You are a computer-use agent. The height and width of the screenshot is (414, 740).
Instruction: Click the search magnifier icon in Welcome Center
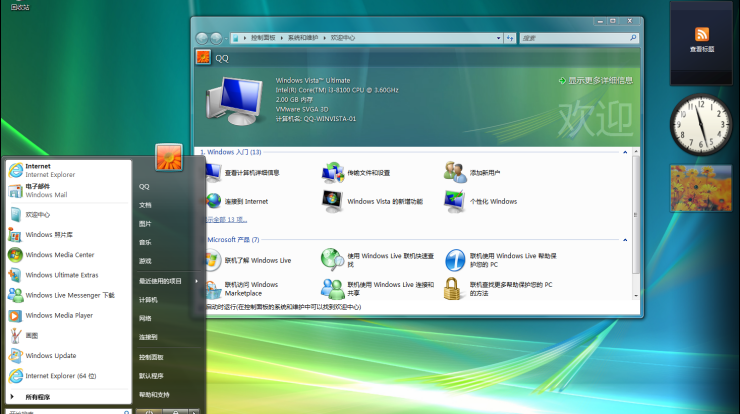(633, 38)
